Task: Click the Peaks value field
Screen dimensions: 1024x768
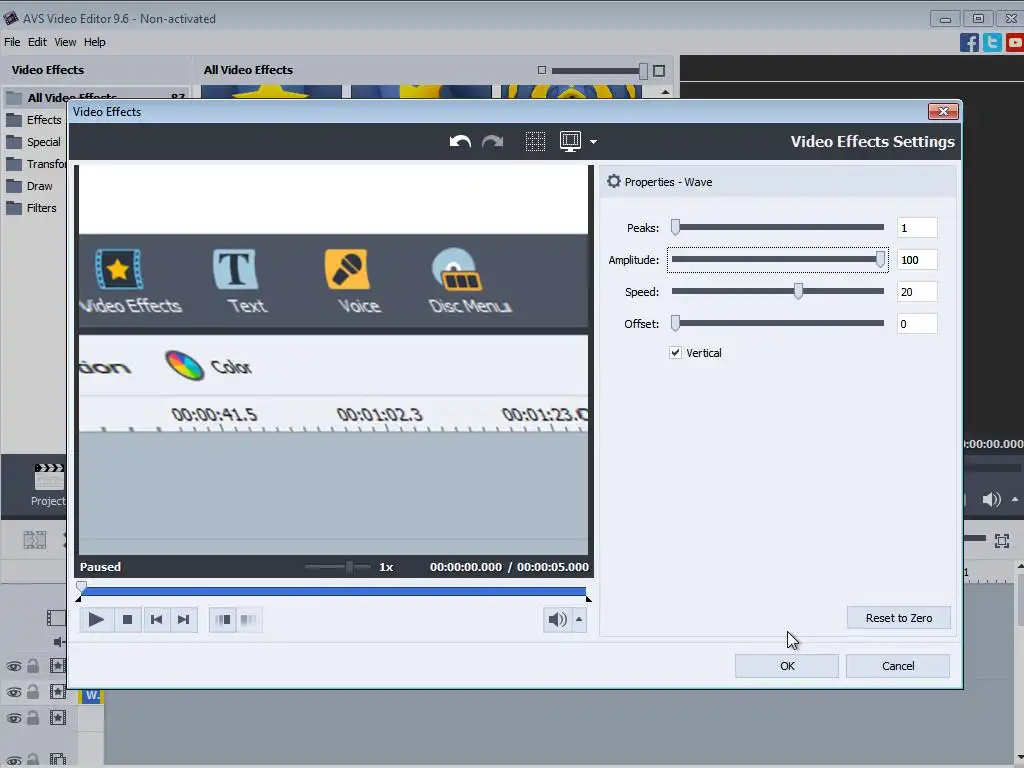Action: pos(917,228)
